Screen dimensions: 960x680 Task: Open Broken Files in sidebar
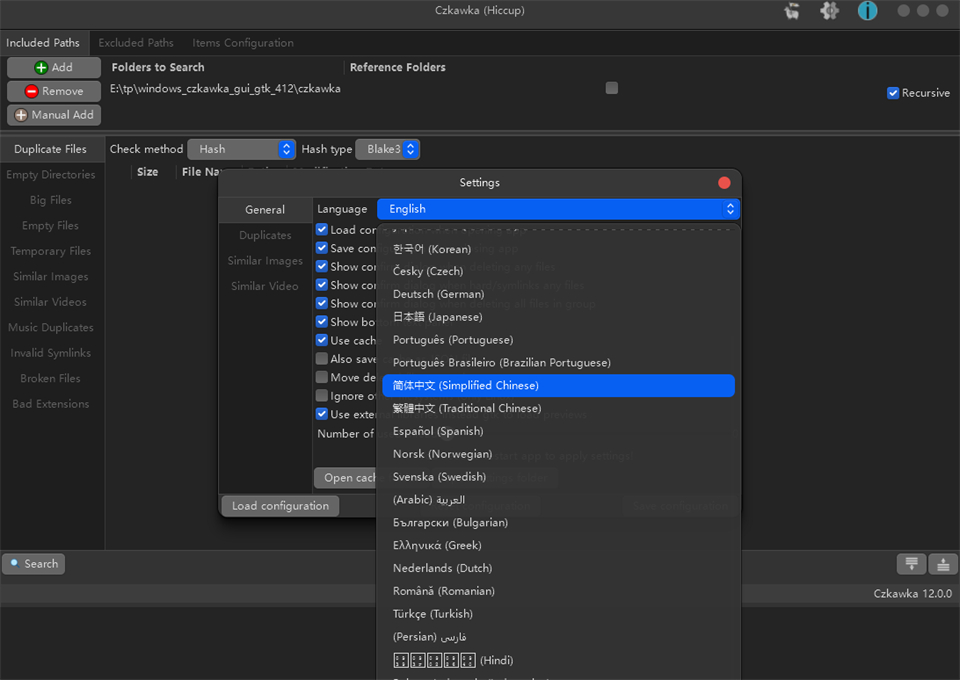coord(51,378)
